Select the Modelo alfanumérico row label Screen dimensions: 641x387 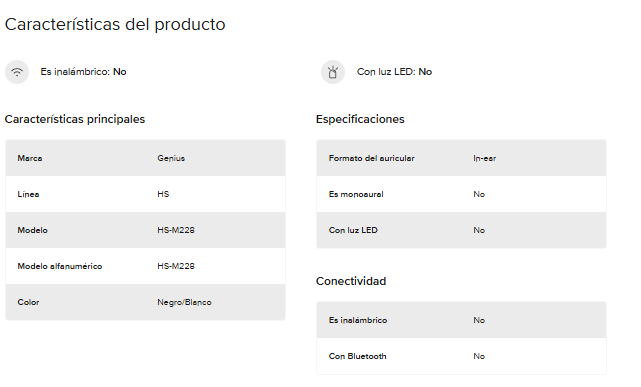tap(60, 266)
